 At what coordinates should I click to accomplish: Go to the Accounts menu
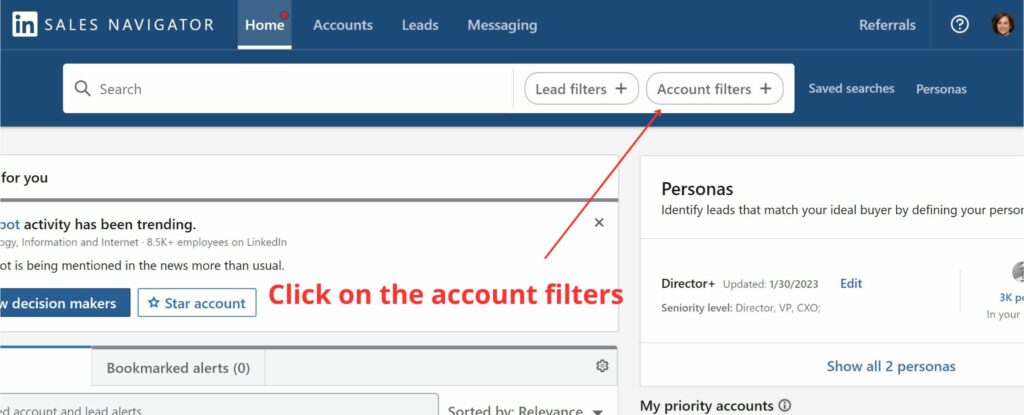tap(343, 25)
